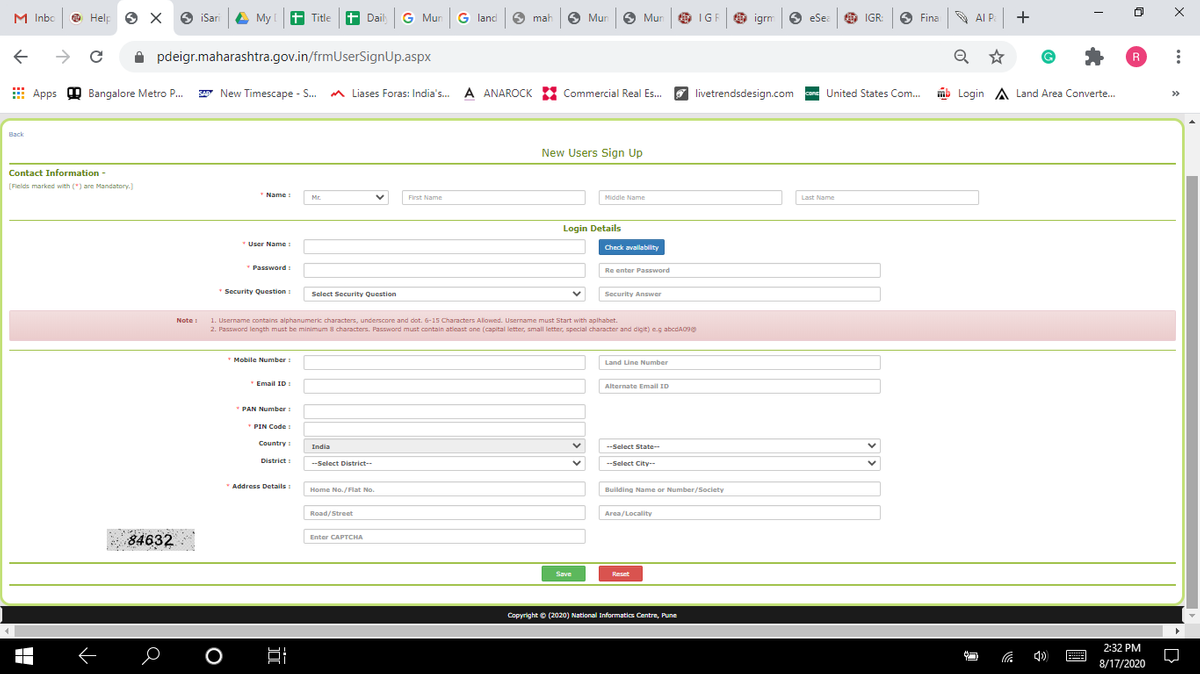Open the Select District dropdown
This screenshot has width=1200, height=674.
[444, 463]
